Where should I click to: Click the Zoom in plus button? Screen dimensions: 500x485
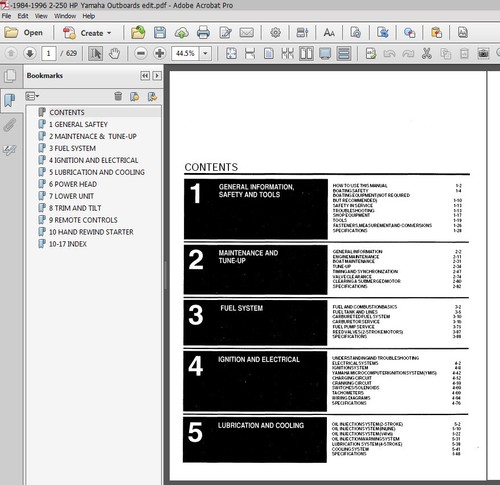click(160, 53)
